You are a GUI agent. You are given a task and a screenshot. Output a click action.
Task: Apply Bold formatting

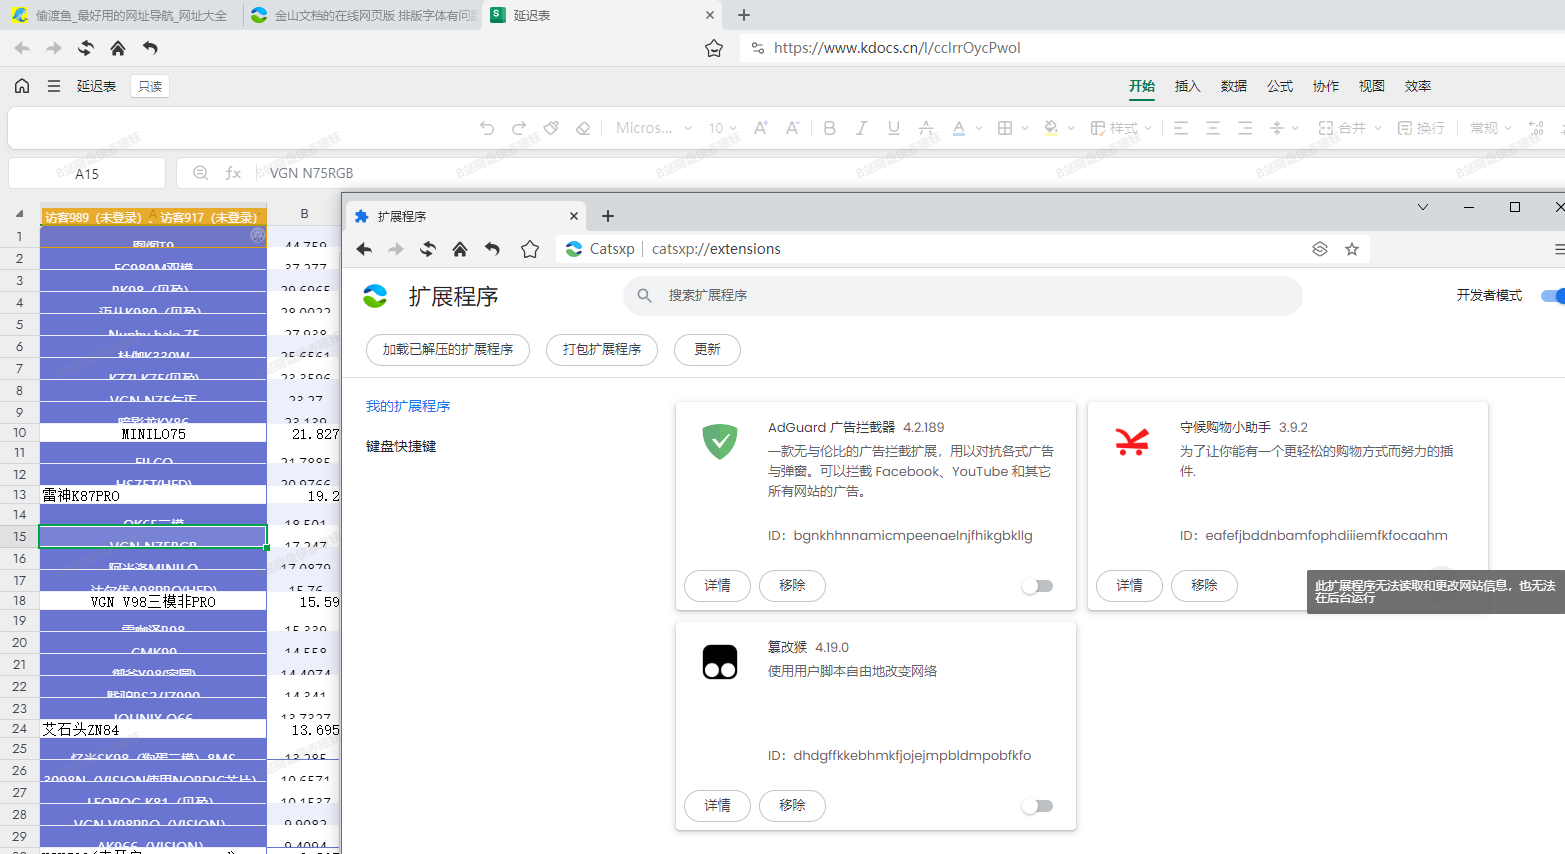829,127
